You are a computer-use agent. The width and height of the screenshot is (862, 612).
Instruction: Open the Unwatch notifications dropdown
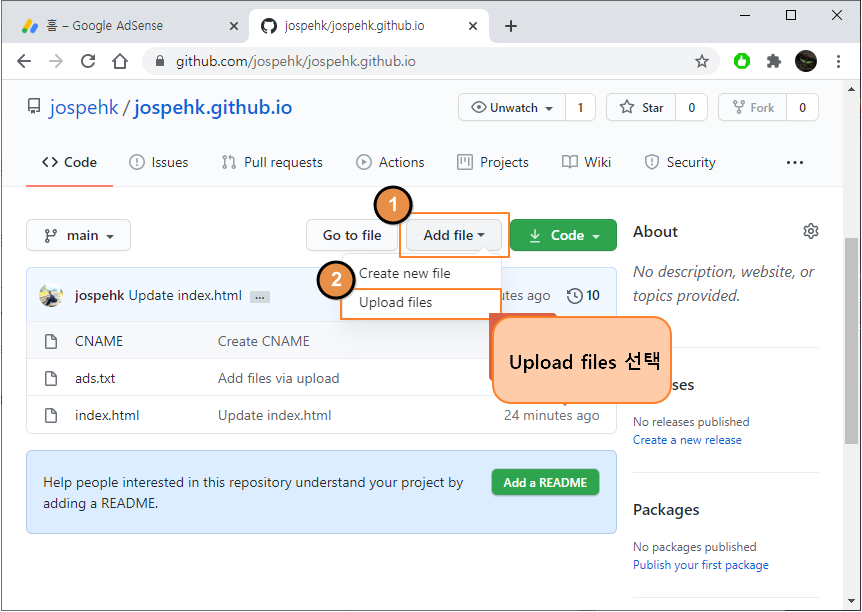(x=512, y=107)
